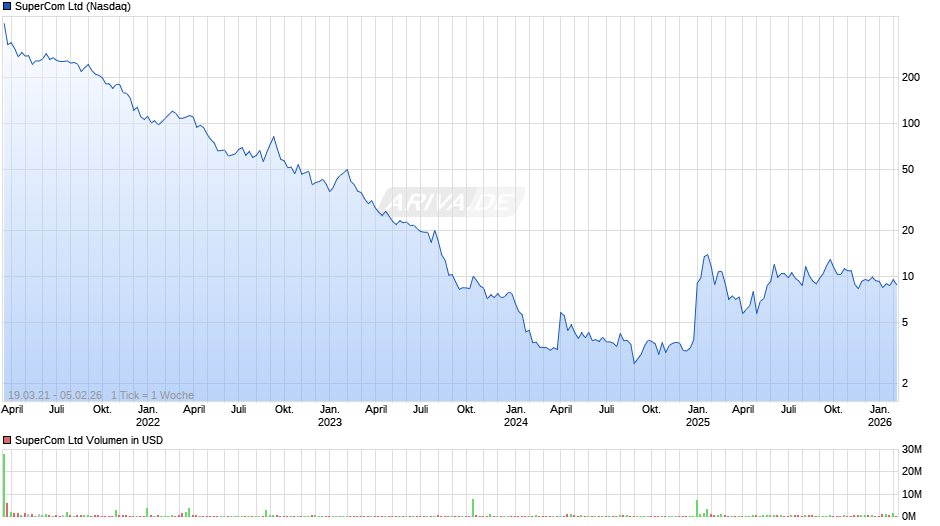Viewport: 940px width, 526px height.
Task: Click the 'Jan. 2025' time axis label
Action: (x=698, y=416)
